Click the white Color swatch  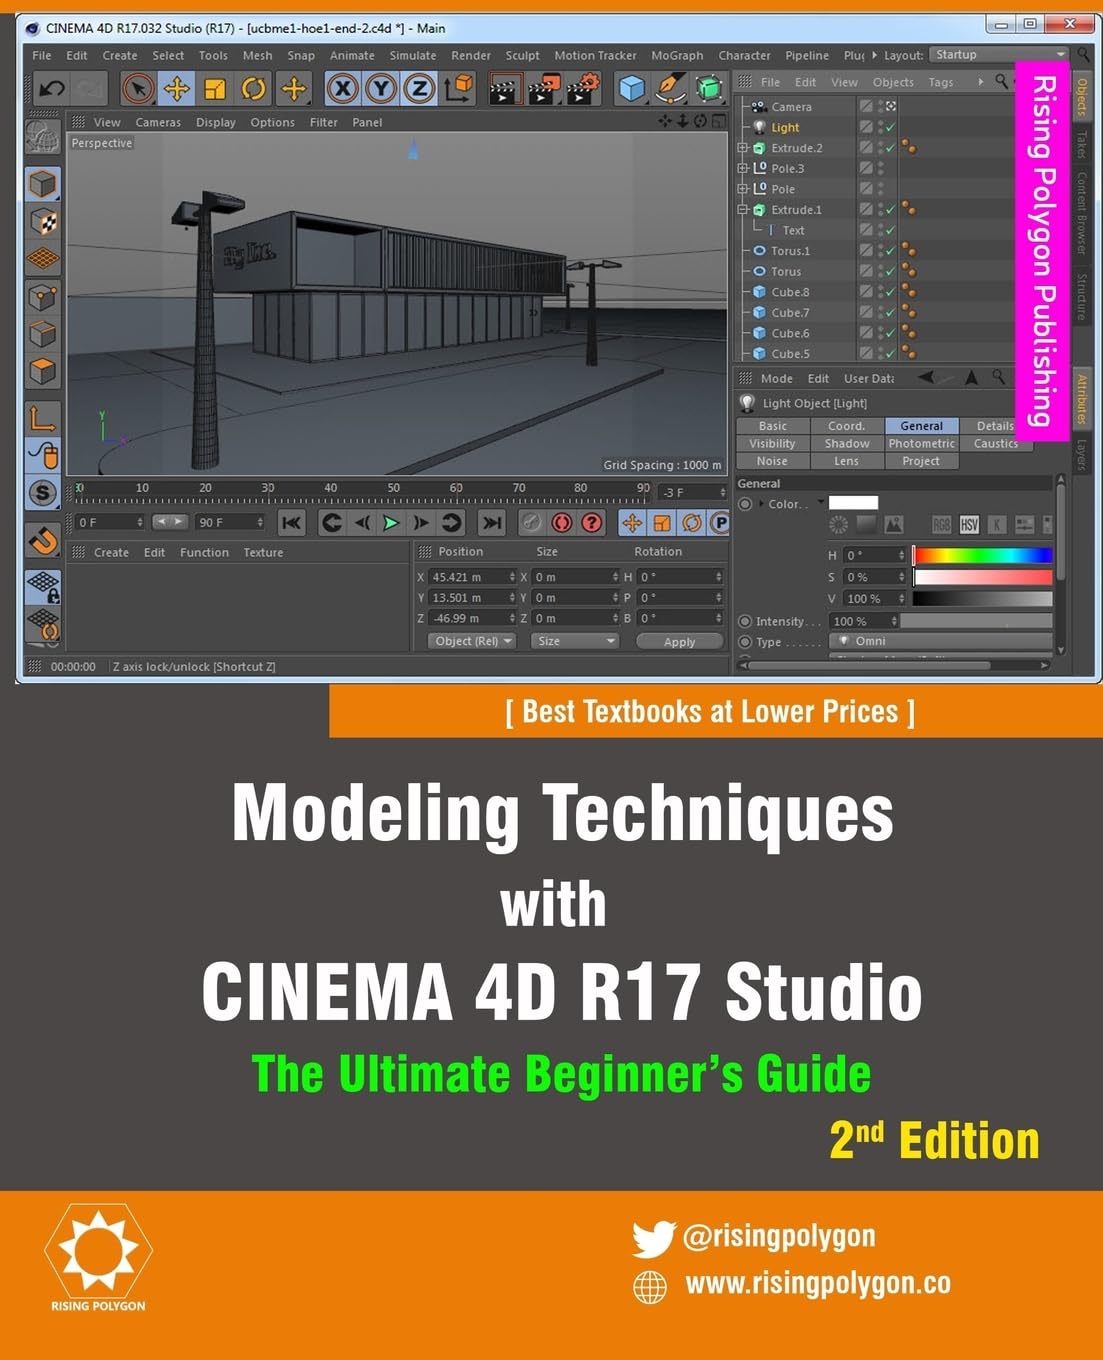(853, 503)
